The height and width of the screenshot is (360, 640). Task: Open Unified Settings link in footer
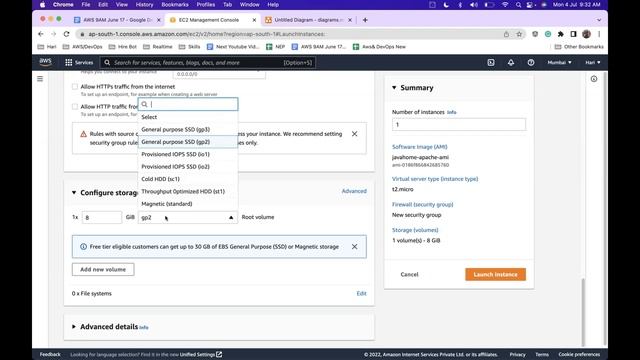[201, 354]
